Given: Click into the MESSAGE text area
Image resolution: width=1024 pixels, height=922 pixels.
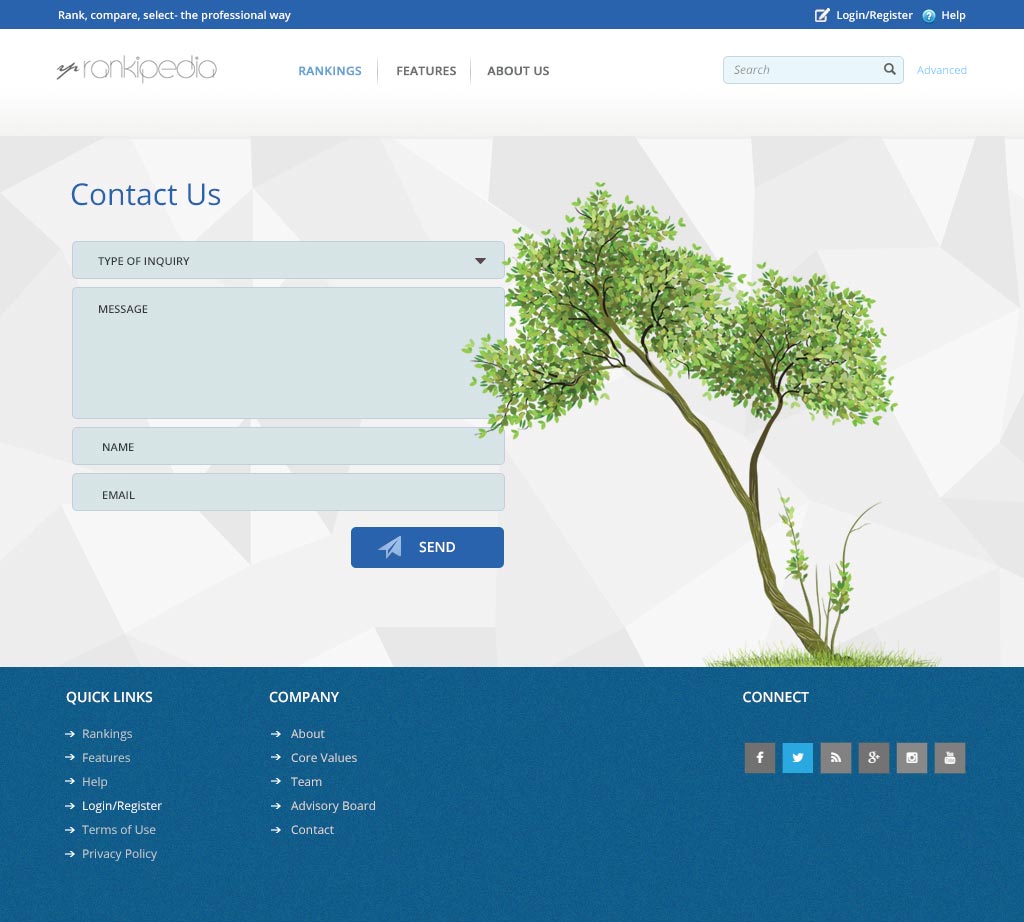Looking at the screenshot, I should tap(288, 353).
